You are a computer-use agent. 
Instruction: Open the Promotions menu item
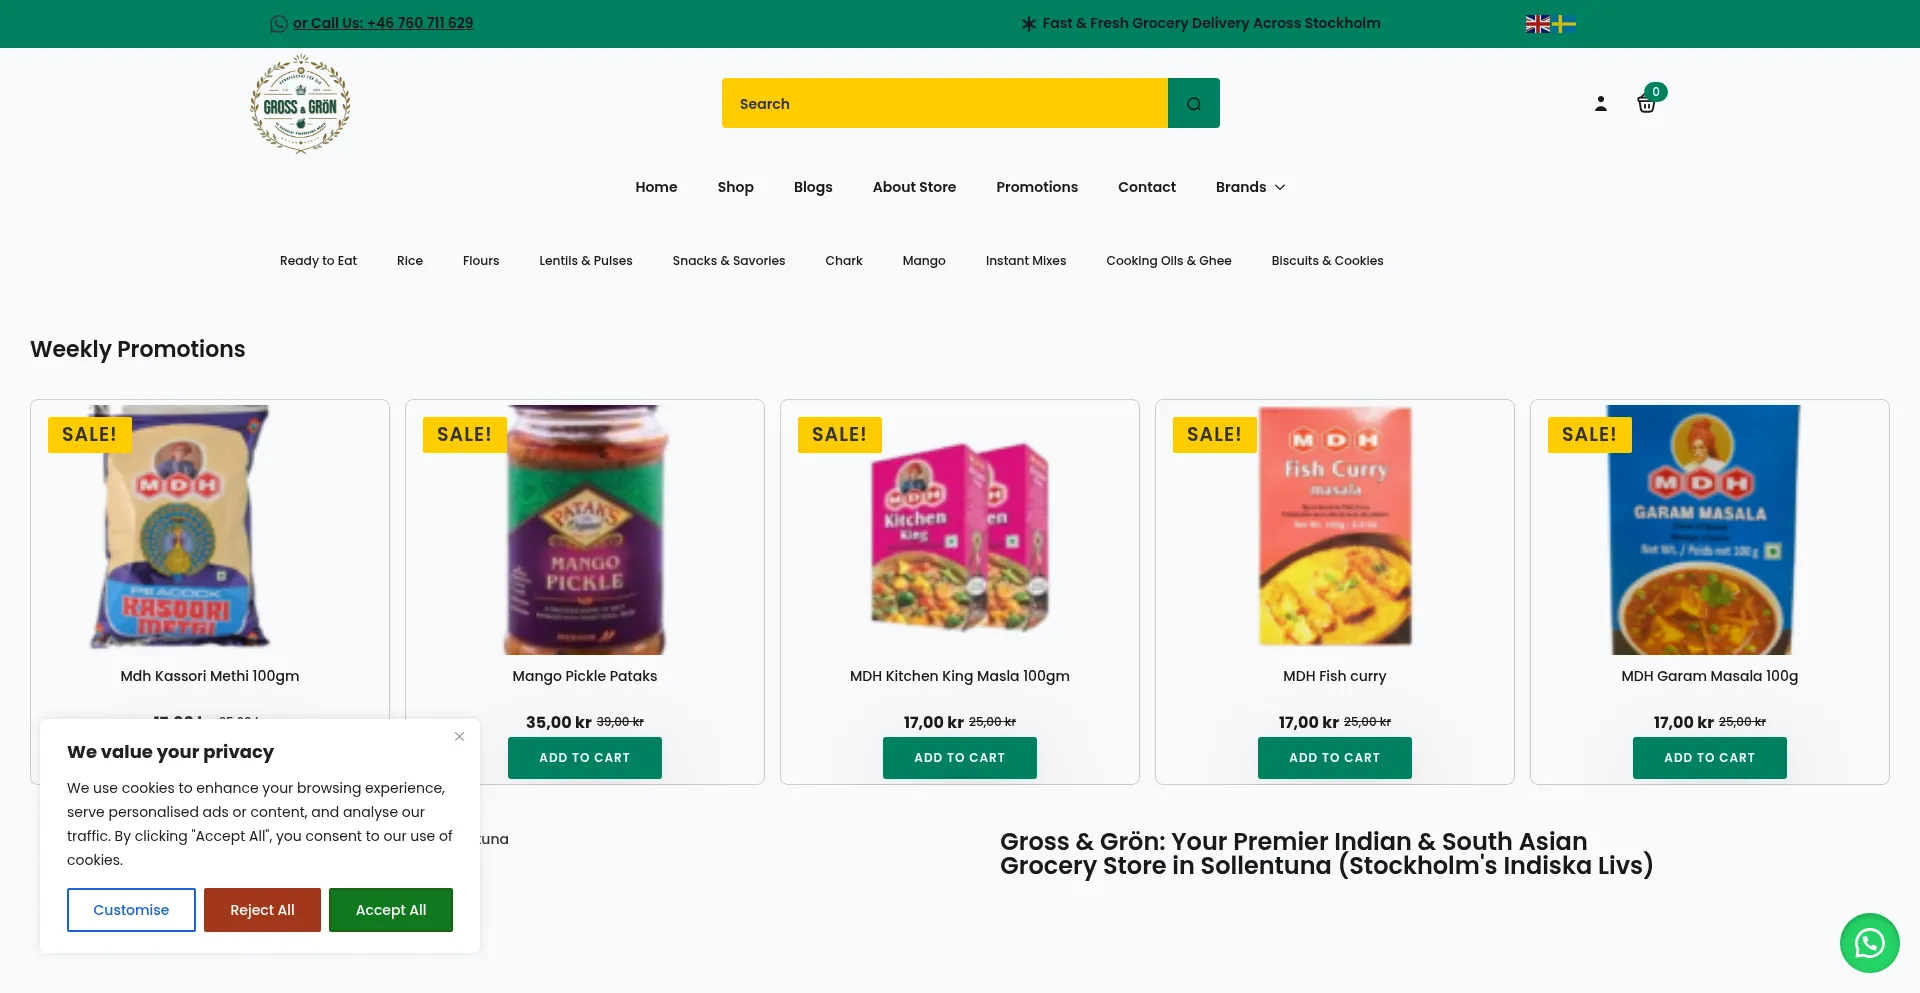pyautogui.click(x=1037, y=187)
